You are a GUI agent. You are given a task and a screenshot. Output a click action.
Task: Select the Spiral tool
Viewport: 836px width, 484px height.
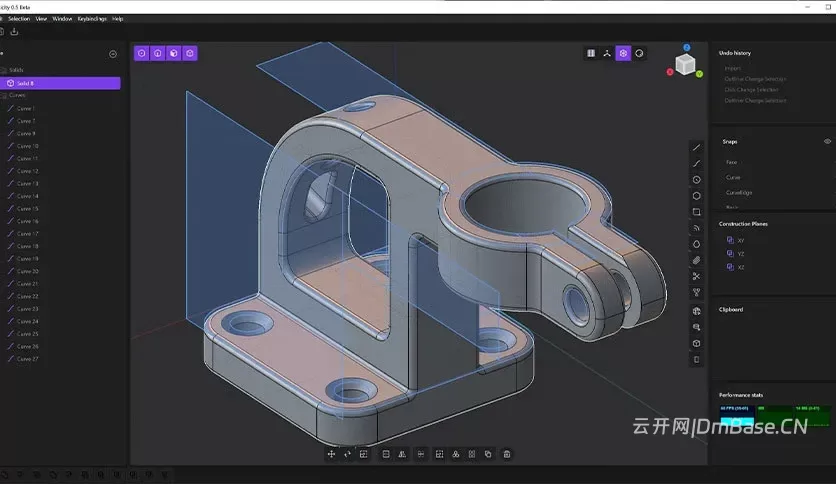pos(696,228)
